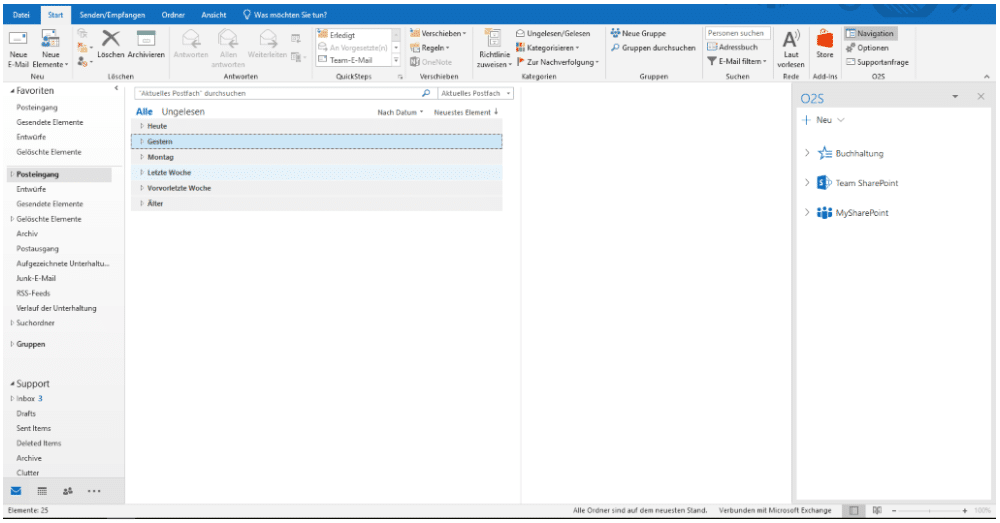Expand the Letzte Woche mail group
Screen dimensions: 1000x523
pos(142,173)
